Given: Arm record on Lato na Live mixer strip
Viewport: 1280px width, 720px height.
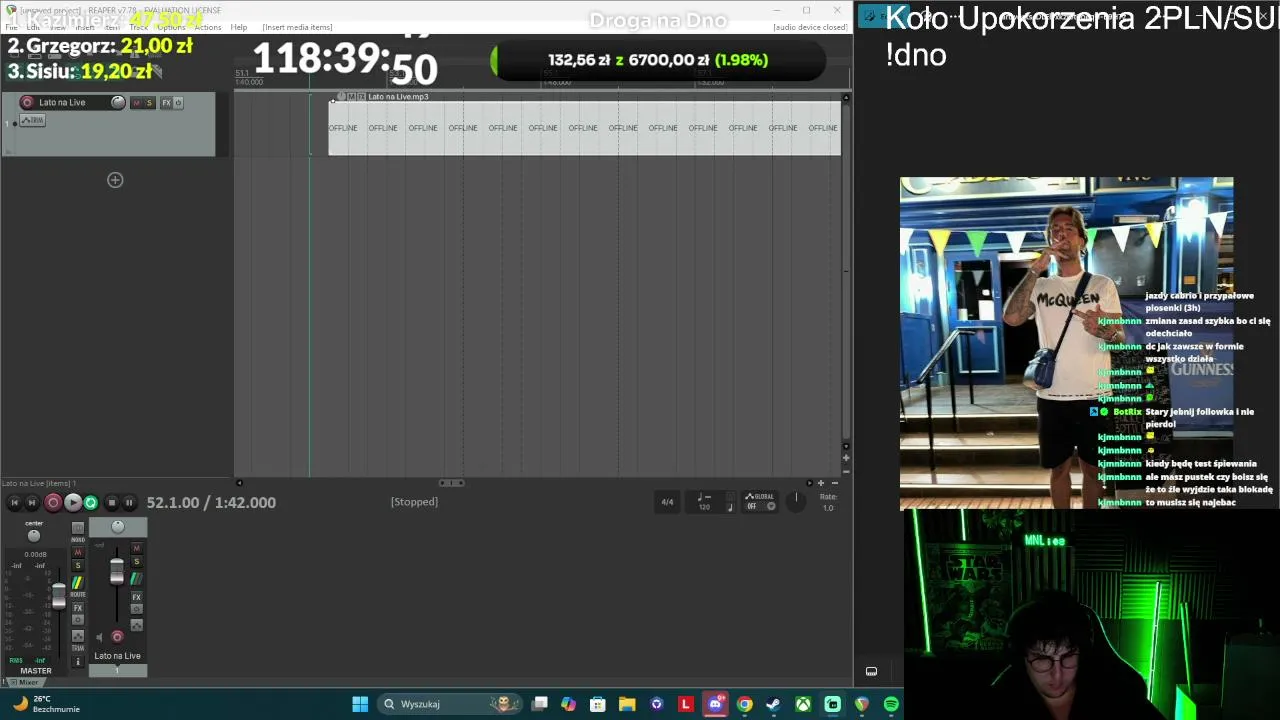Looking at the screenshot, I should 117,637.
